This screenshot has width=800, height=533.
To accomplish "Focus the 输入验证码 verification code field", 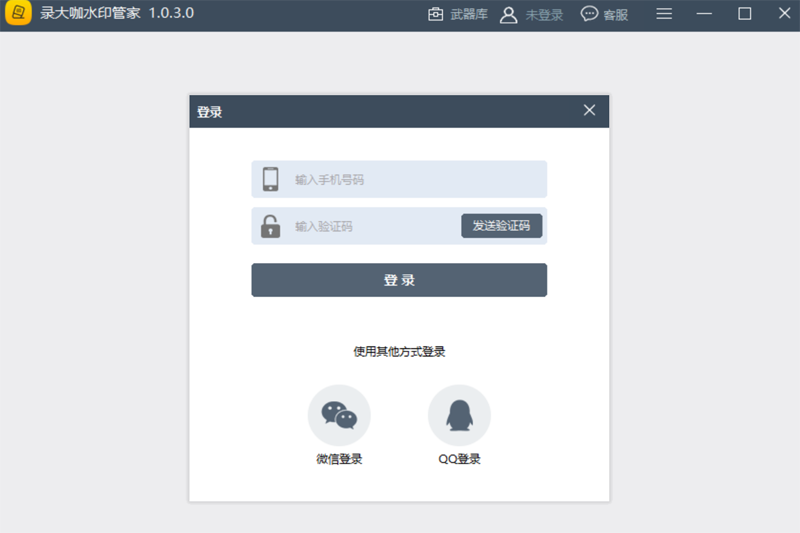I will pos(370,226).
